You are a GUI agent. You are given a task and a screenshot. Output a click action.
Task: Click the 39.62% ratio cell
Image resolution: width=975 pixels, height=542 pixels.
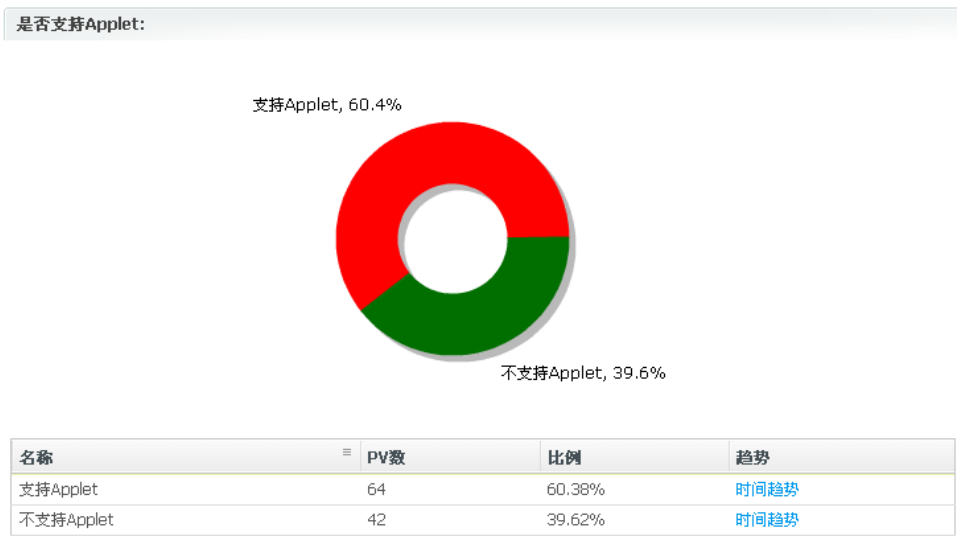pos(576,520)
